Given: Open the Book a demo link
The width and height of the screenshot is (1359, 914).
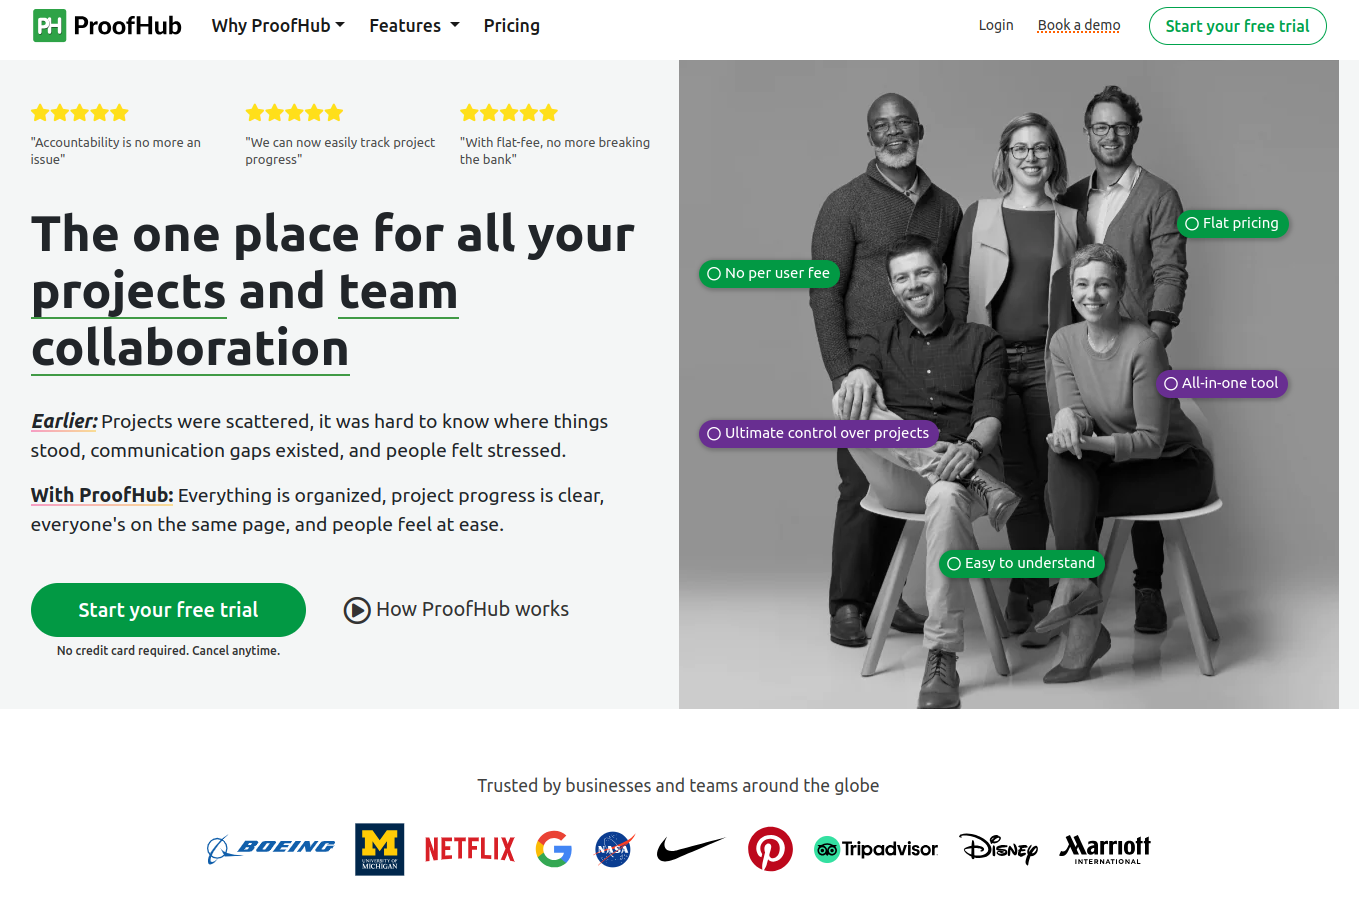Looking at the screenshot, I should pos(1078,25).
